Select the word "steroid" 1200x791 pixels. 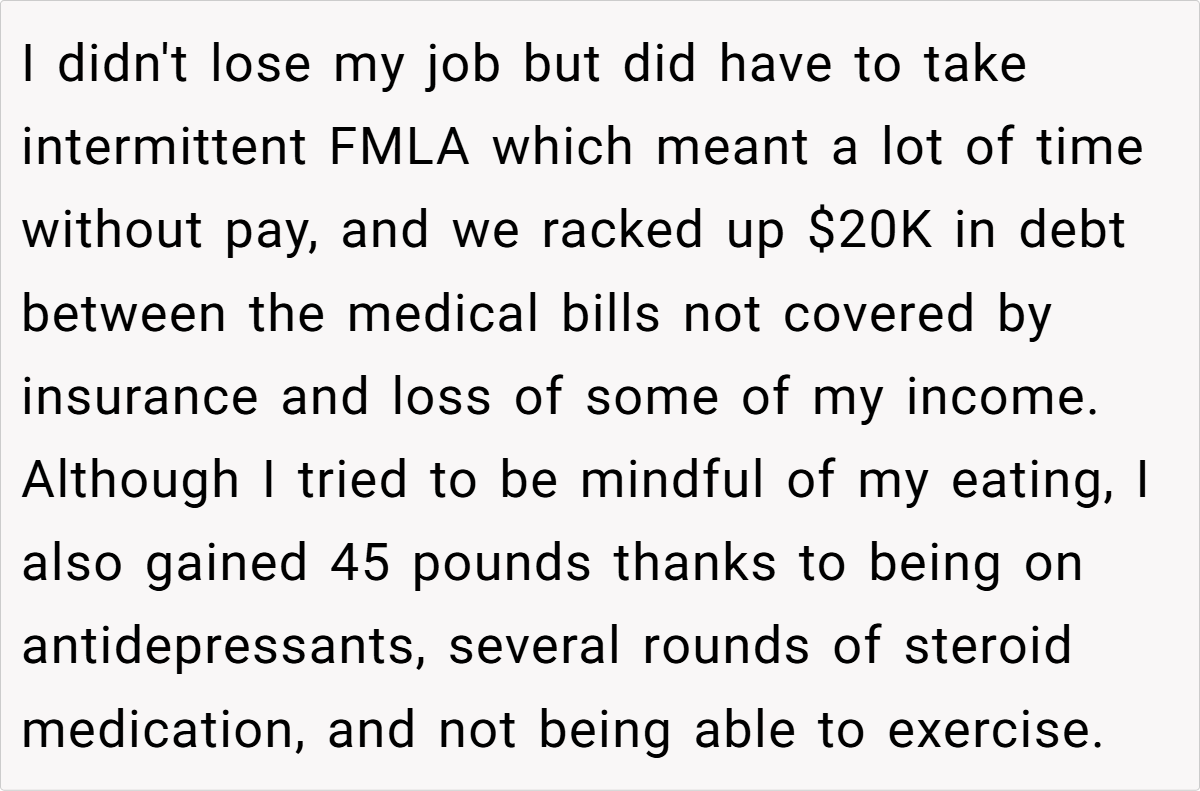pyautogui.click(x=988, y=647)
